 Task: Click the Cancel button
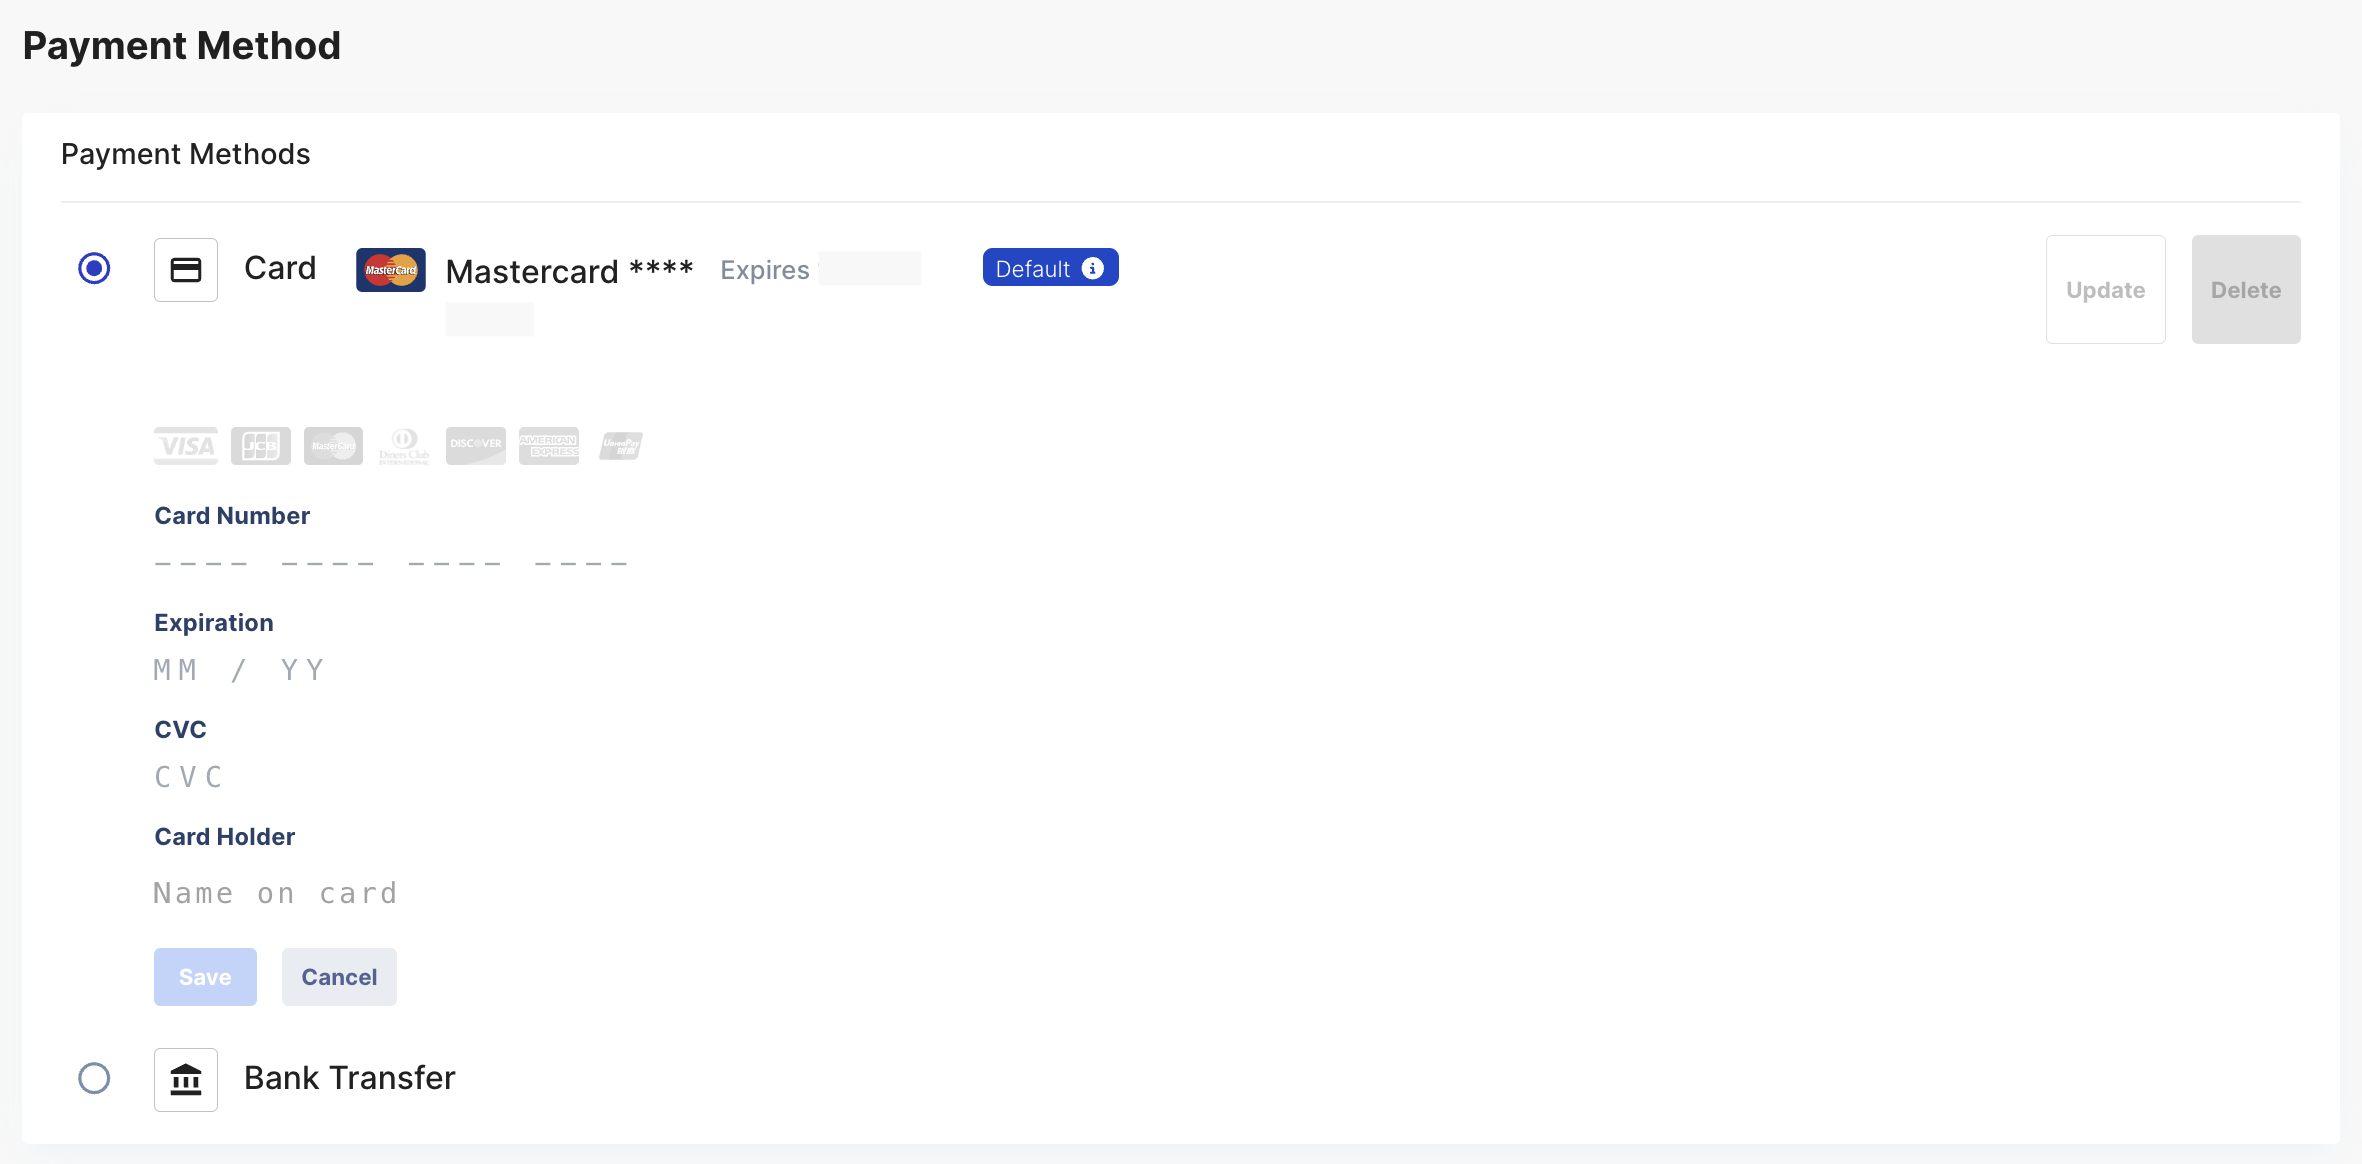339,976
